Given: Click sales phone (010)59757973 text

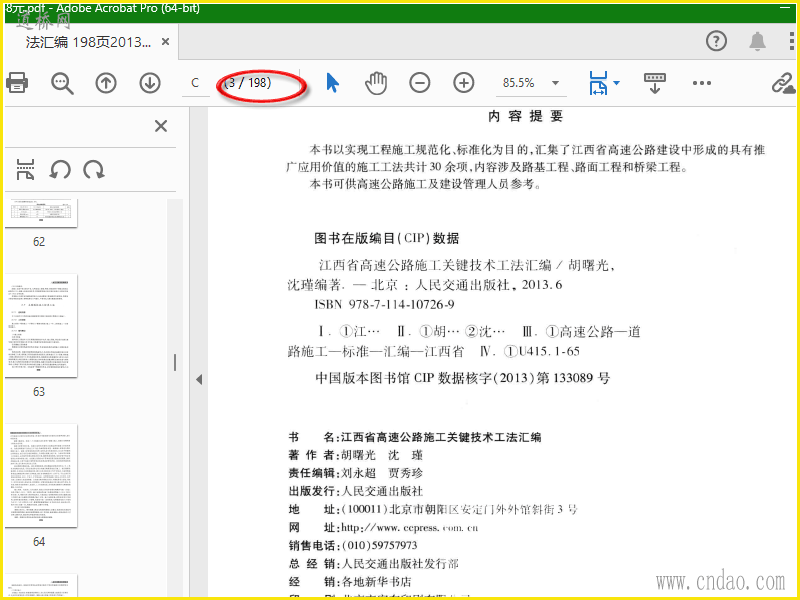Looking at the screenshot, I should click(x=379, y=545).
